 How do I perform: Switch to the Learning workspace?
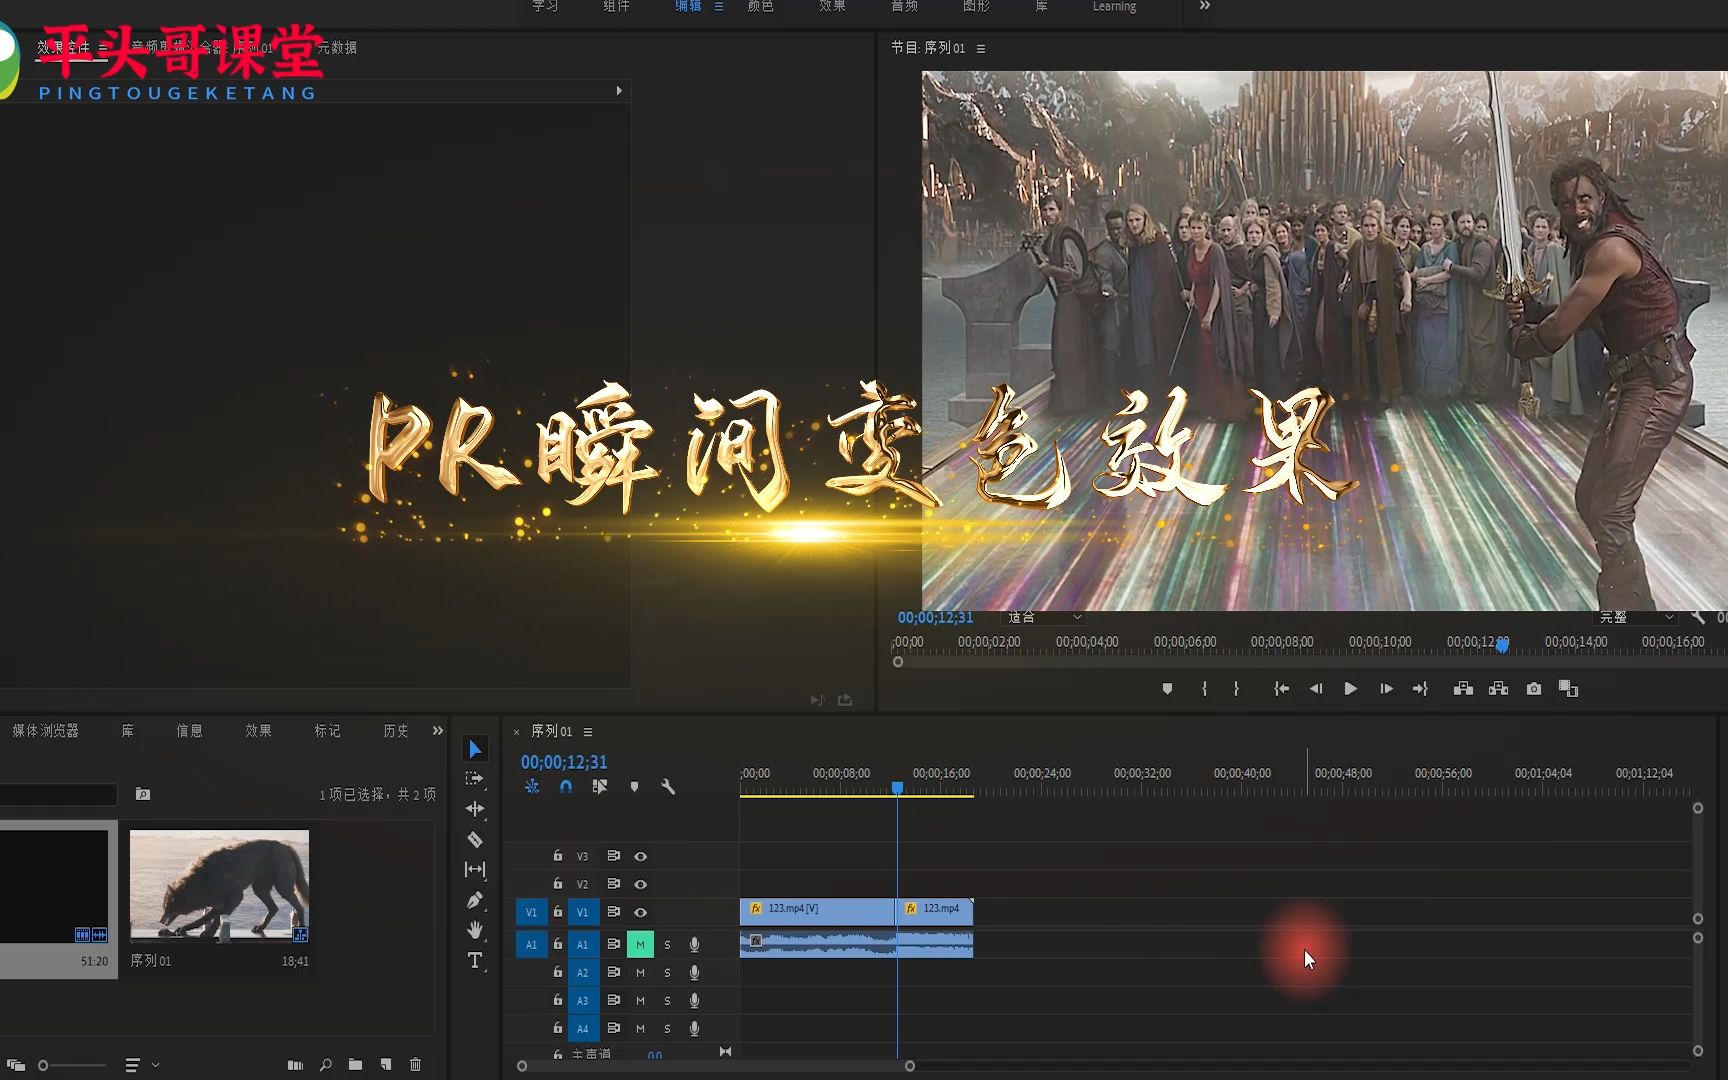coord(1114,6)
